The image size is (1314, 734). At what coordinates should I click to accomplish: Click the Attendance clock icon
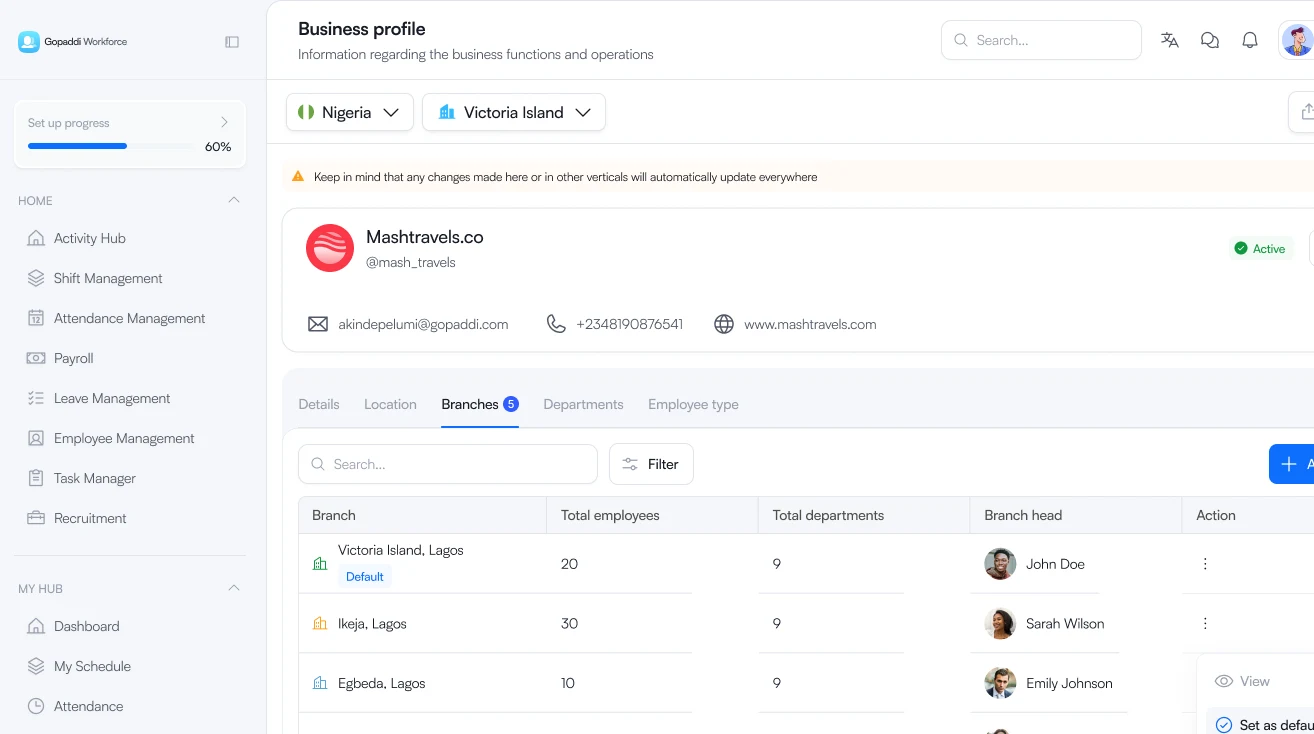click(x=36, y=706)
